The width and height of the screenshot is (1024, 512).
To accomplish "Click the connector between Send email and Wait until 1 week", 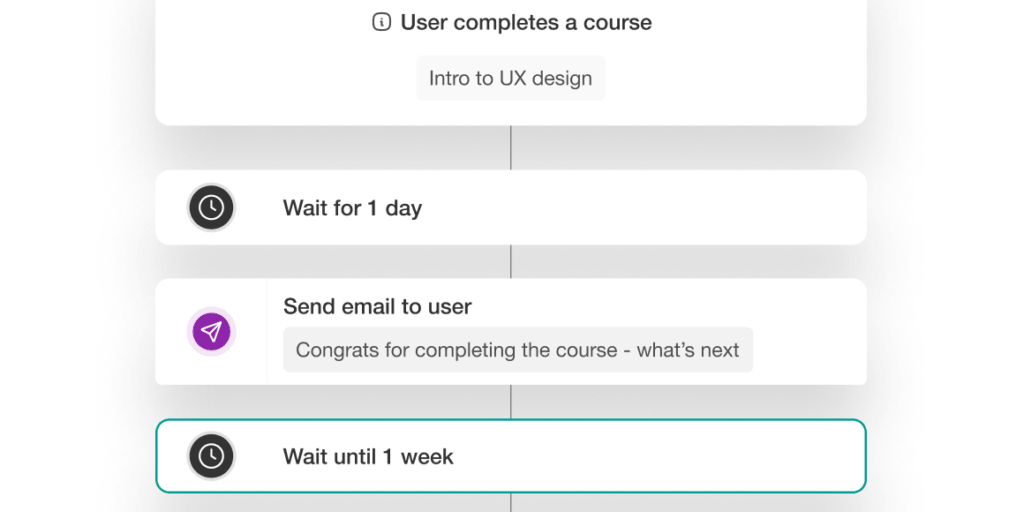I will point(511,402).
